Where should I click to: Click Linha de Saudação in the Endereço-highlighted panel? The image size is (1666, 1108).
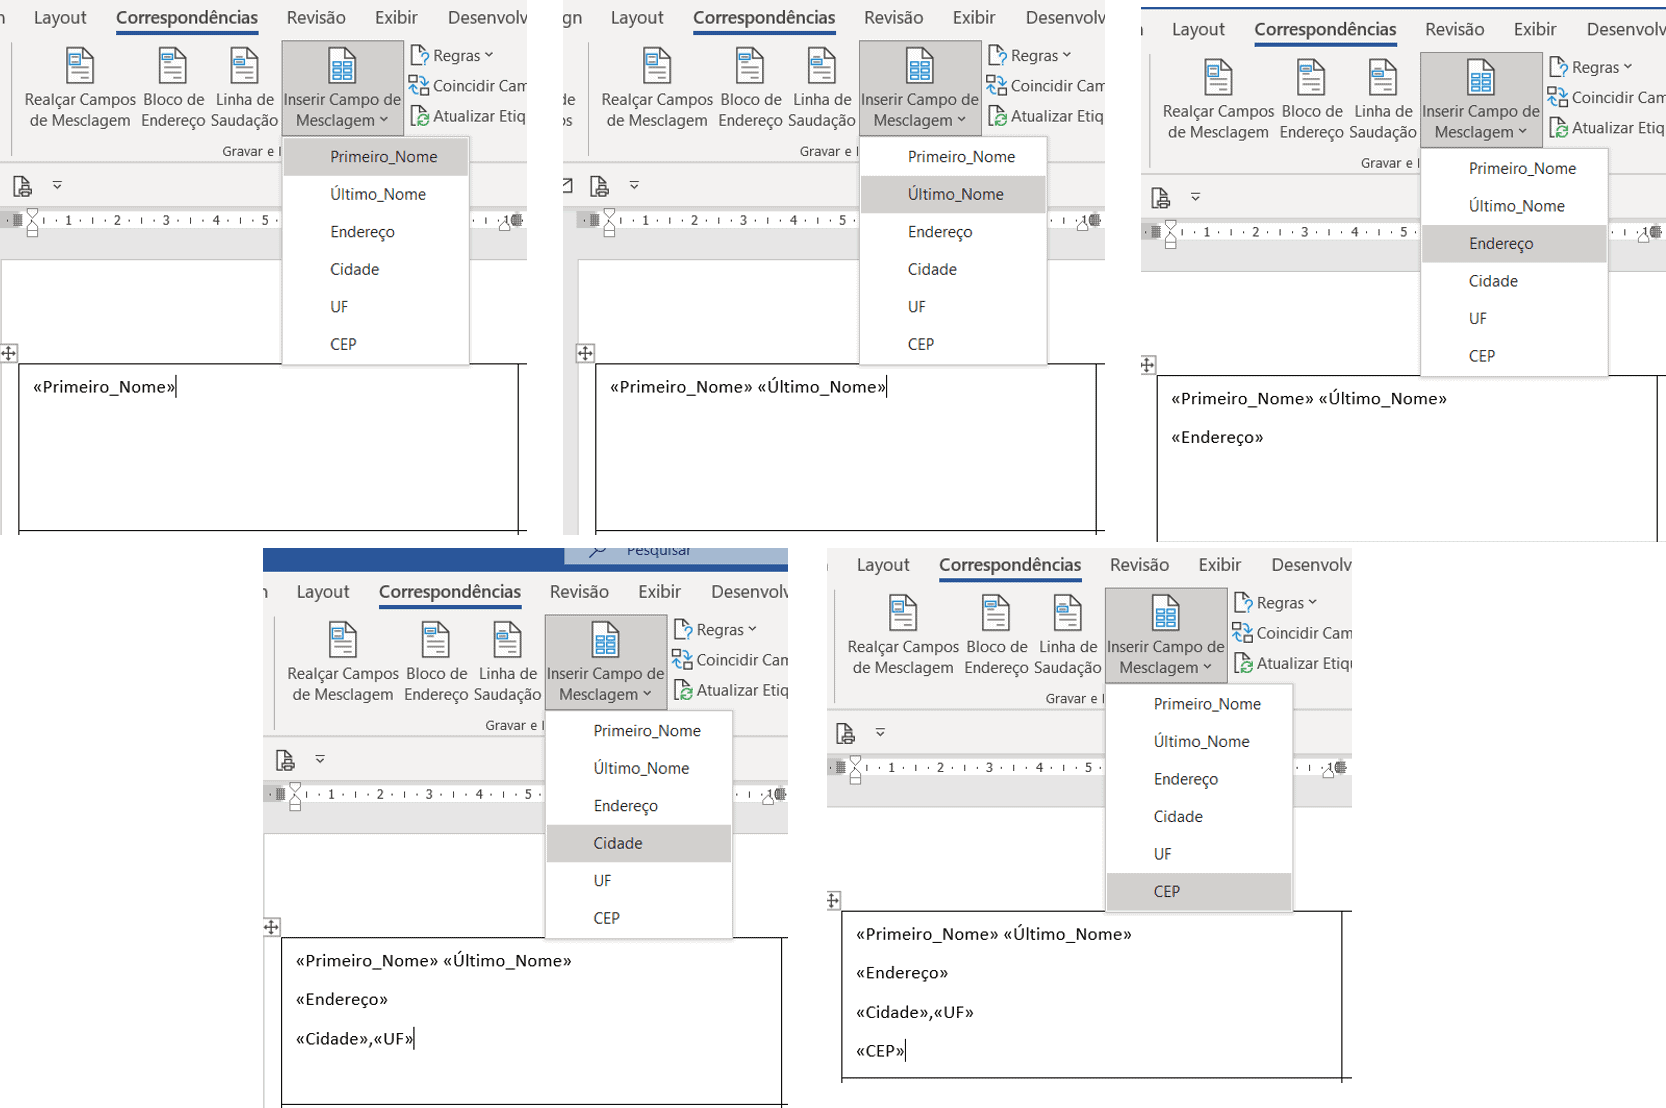(x=1382, y=100)
